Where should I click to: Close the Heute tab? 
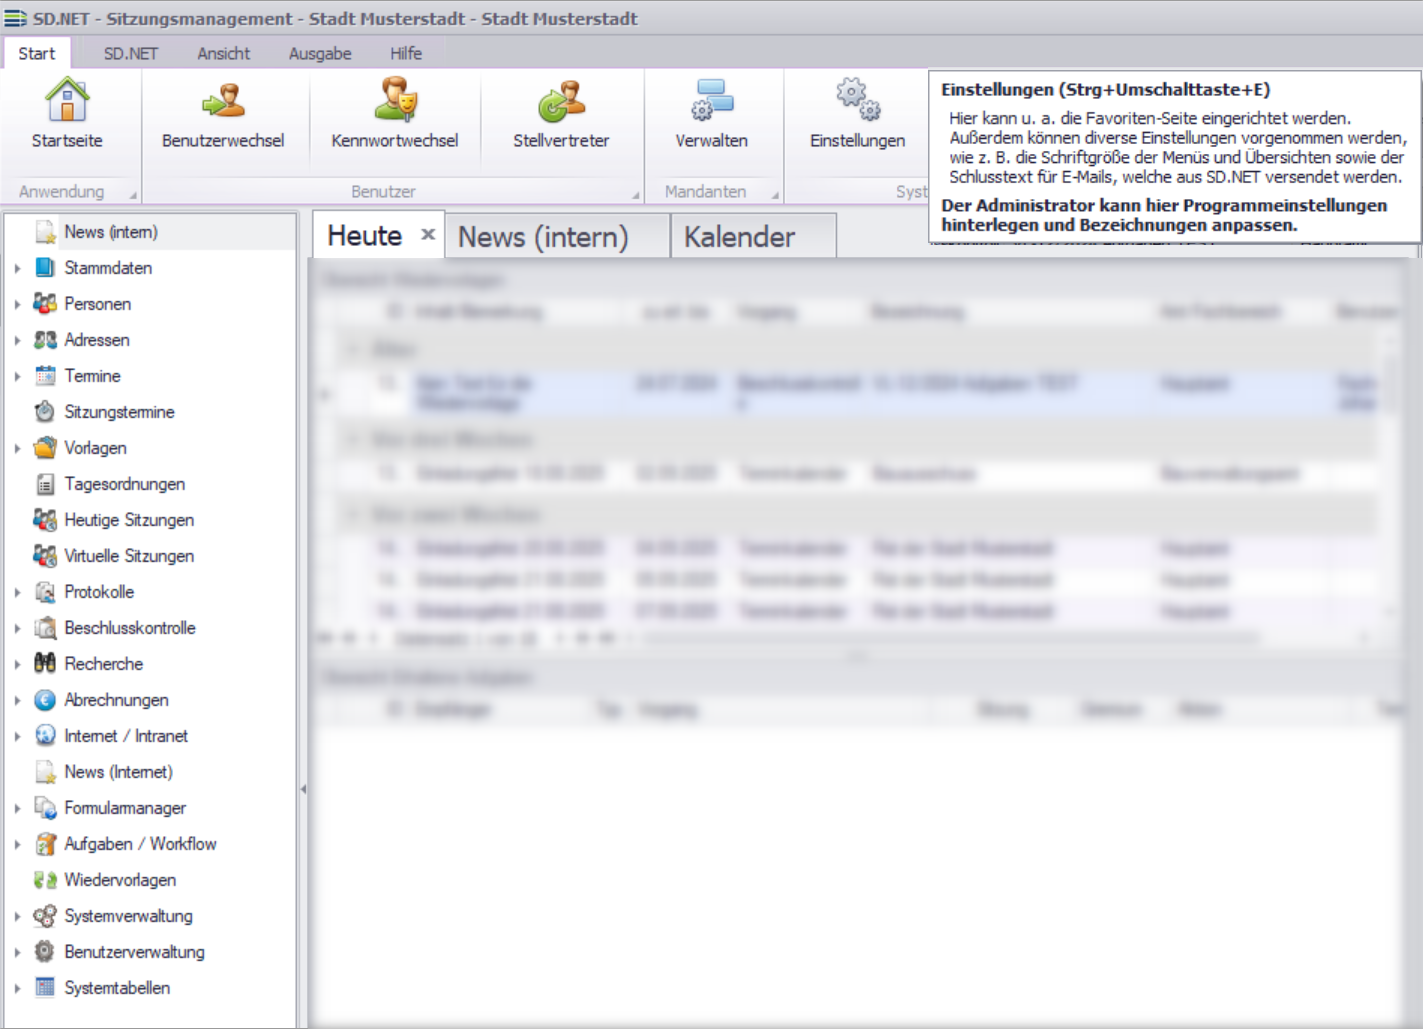point(428,234)
